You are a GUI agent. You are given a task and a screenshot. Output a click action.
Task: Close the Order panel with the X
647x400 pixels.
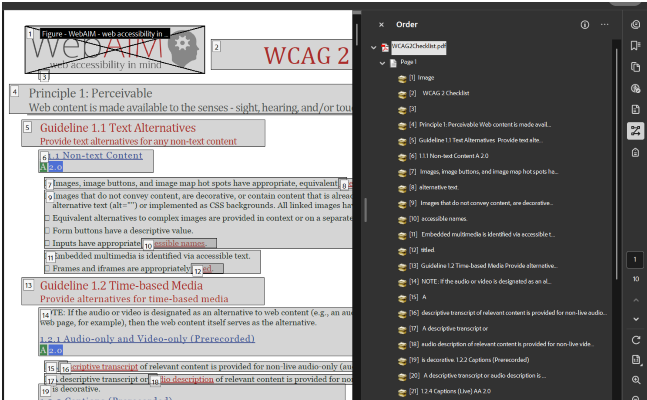(x=381, y=25)
